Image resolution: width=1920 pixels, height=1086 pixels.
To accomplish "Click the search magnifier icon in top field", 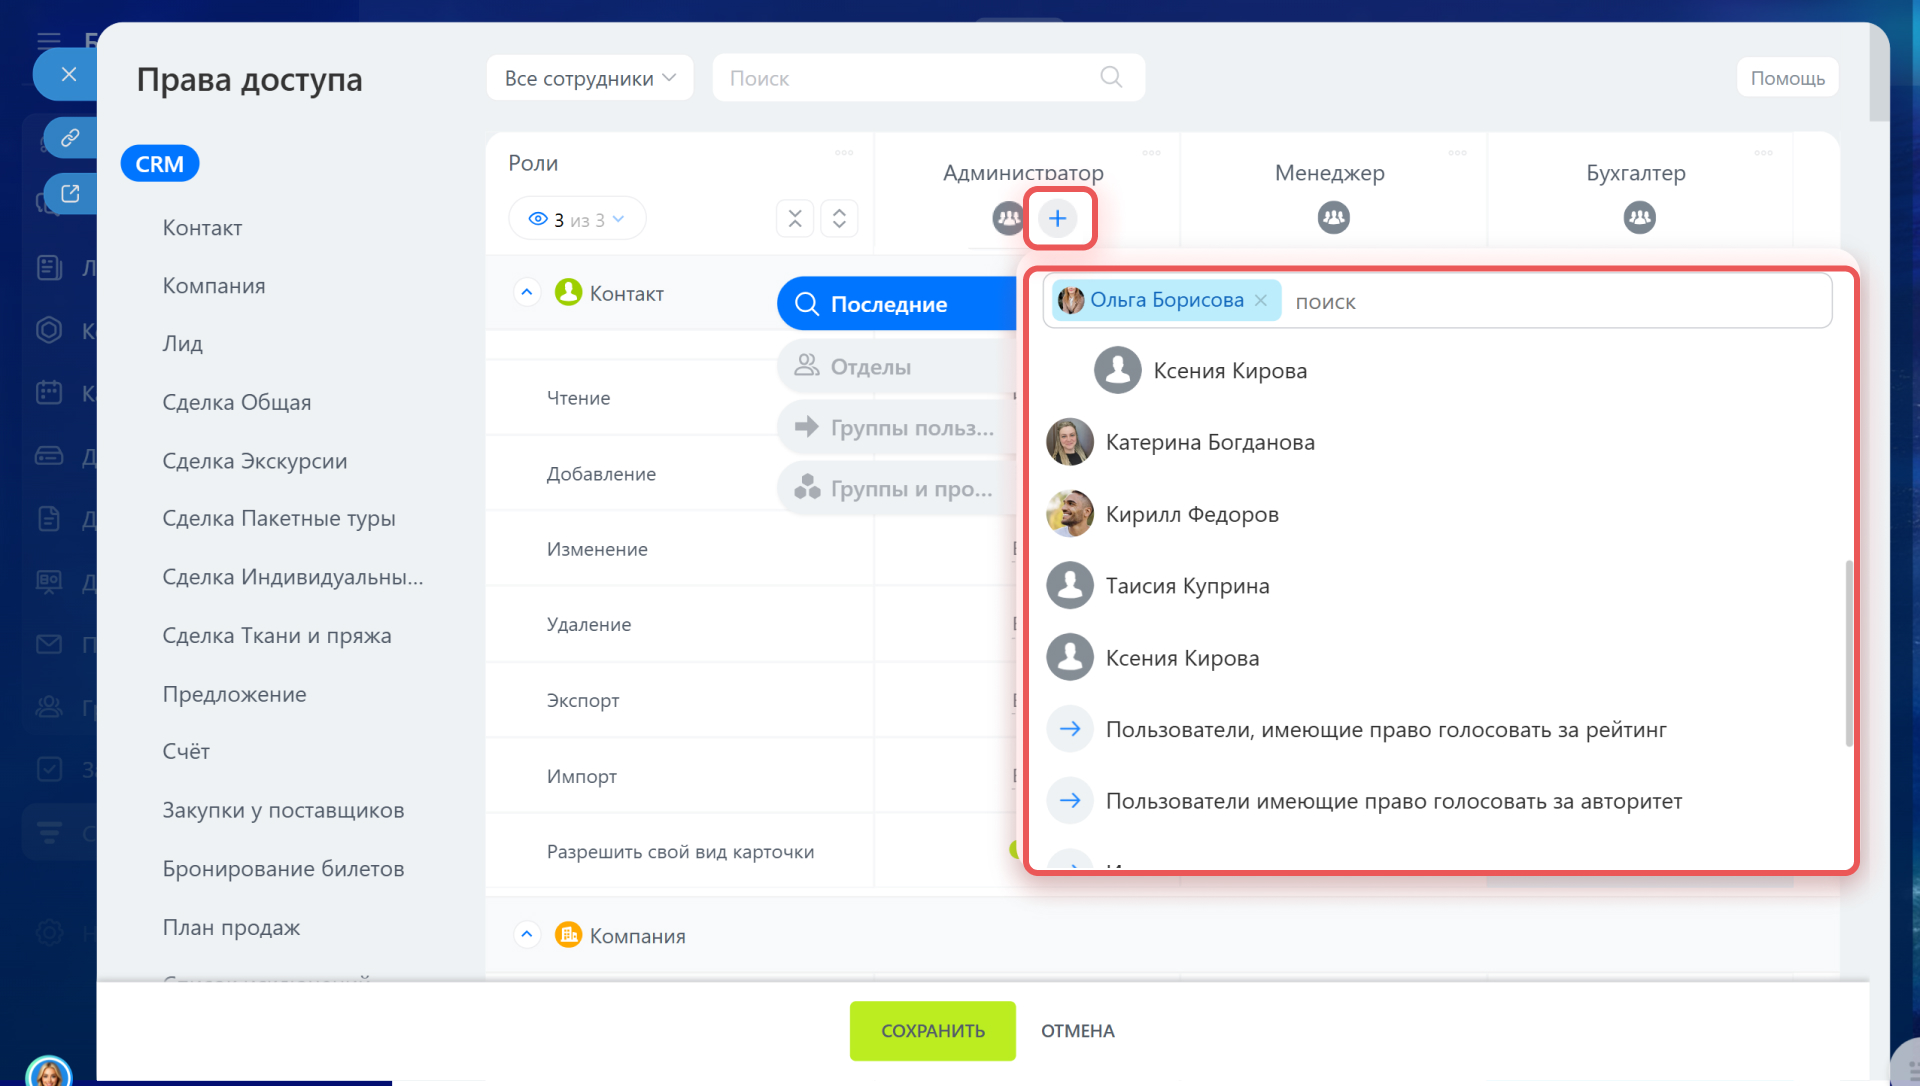I will 1111,77.
